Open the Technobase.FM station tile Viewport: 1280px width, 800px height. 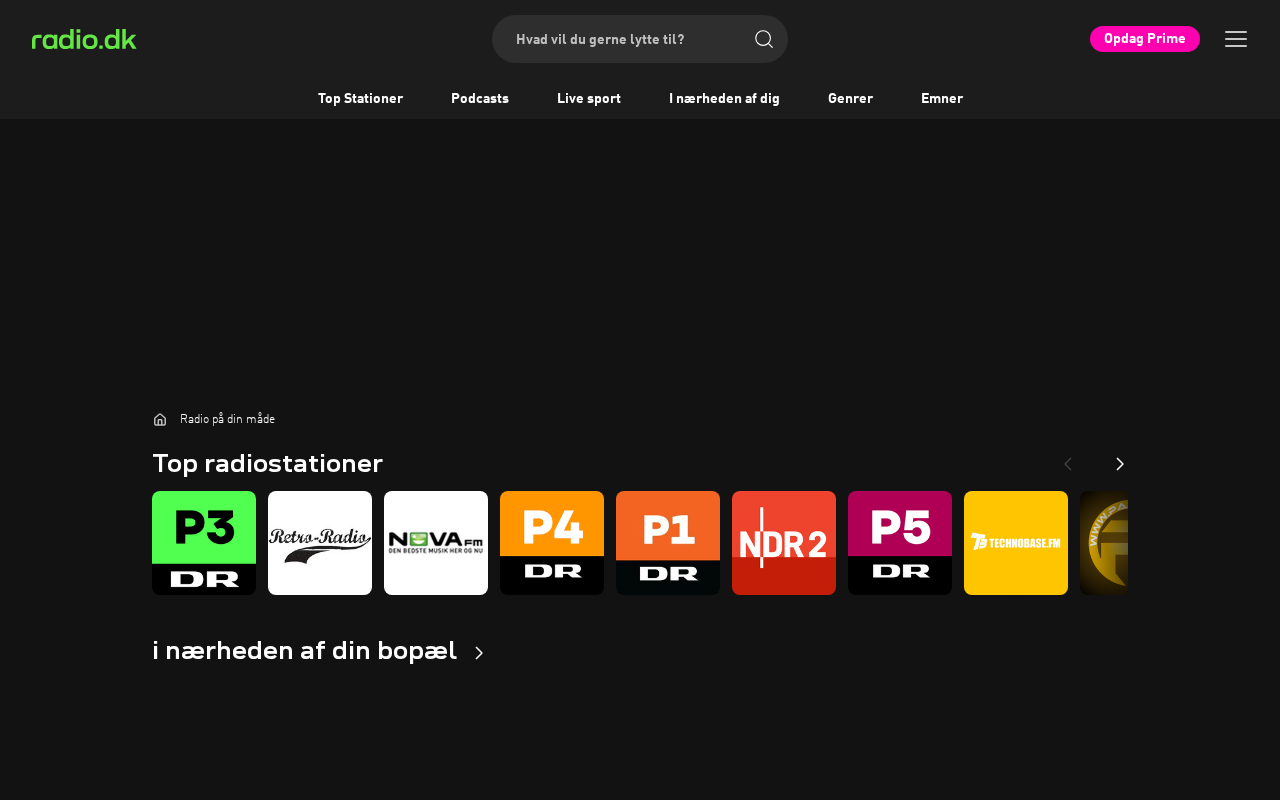tap(1016, 543)
